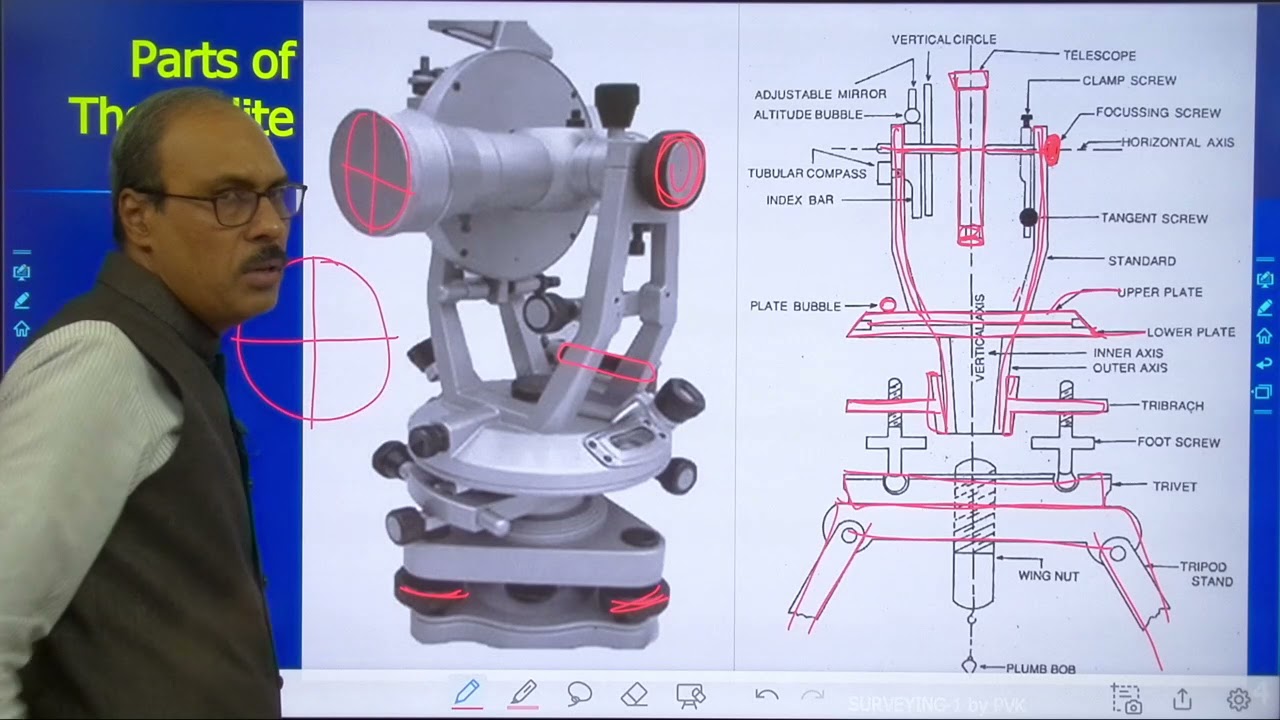Click the right sidebar pencil icon
The image size is (1280, 720).
(x=1264, y=307)
